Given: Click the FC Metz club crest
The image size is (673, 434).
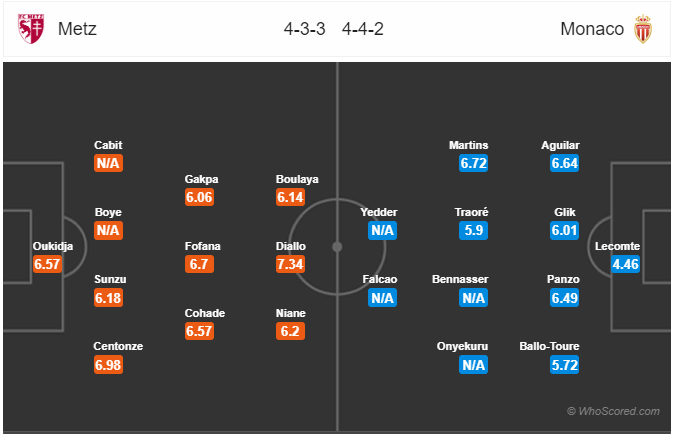Looking at the screenshot, I should (31, 29).
